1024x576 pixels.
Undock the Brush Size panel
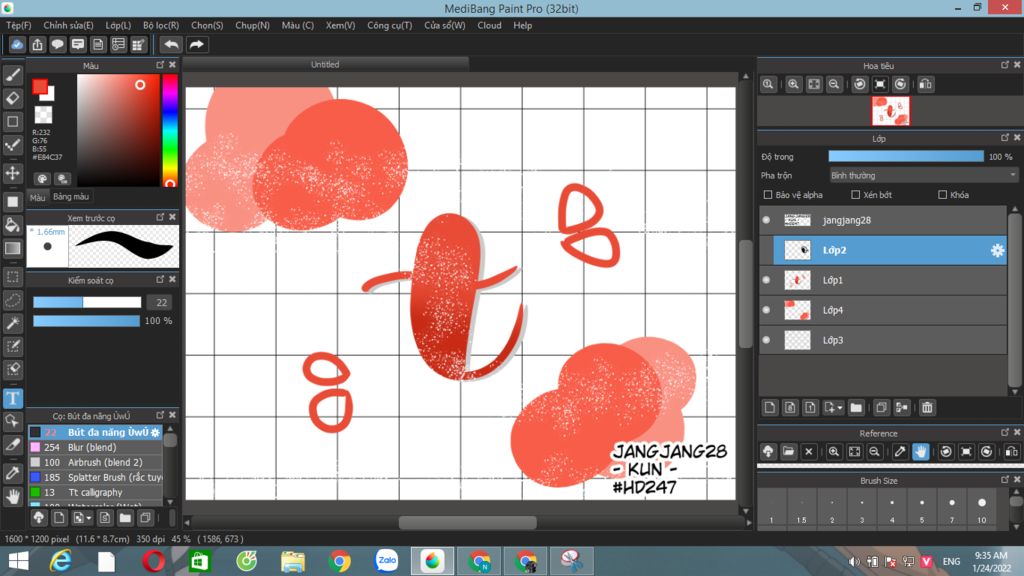tap(1005, 480)
